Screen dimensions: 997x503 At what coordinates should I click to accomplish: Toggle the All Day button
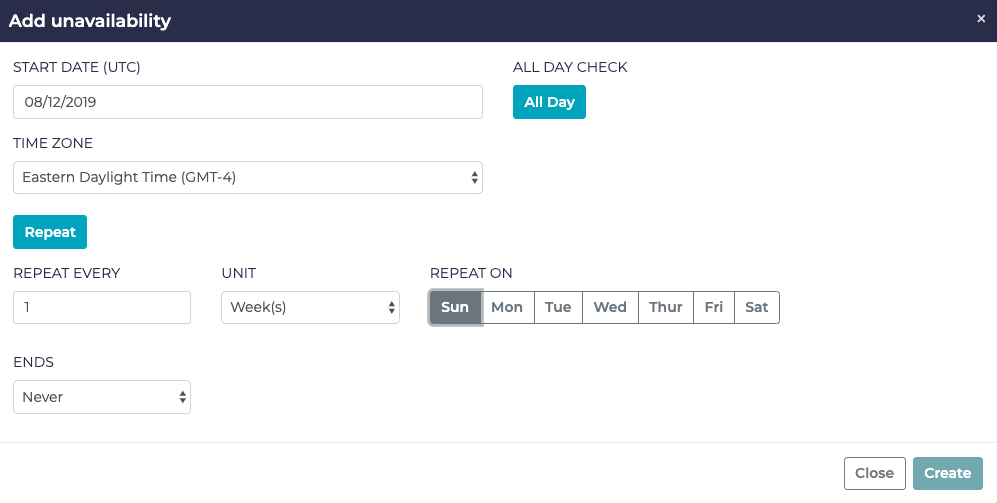click(x=549, y=102)
